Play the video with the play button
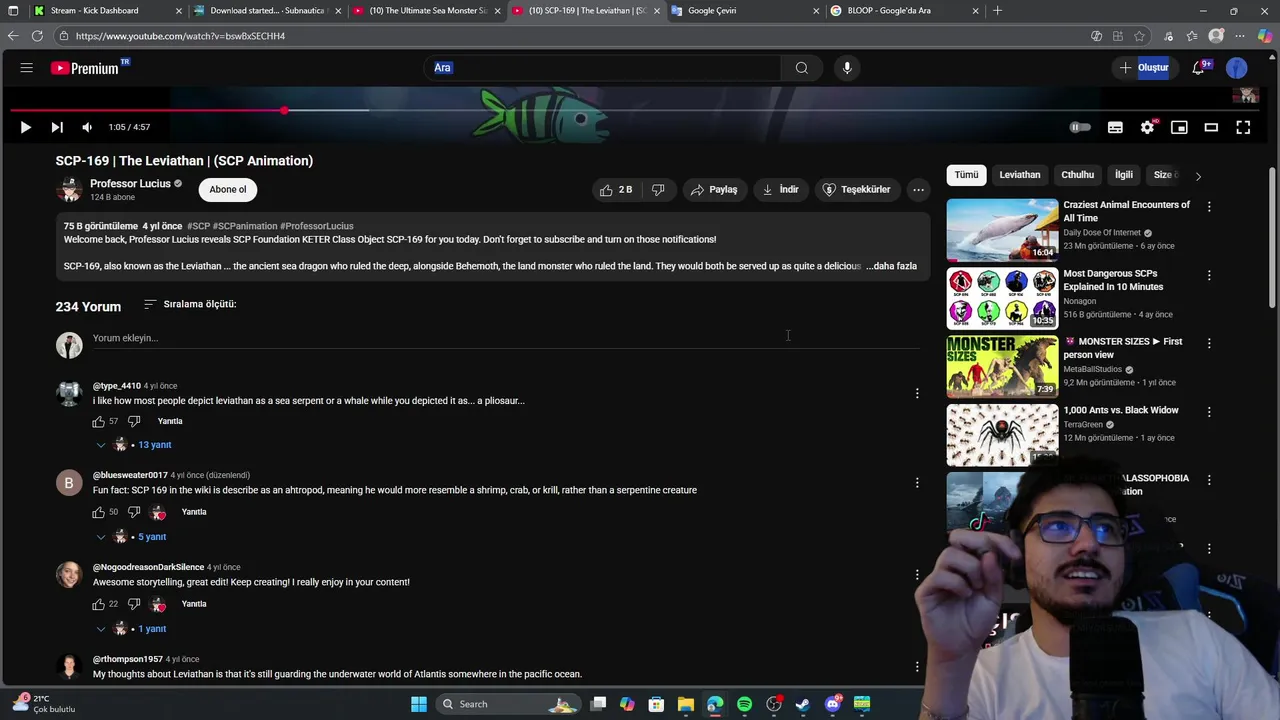 tap(26, 127)
